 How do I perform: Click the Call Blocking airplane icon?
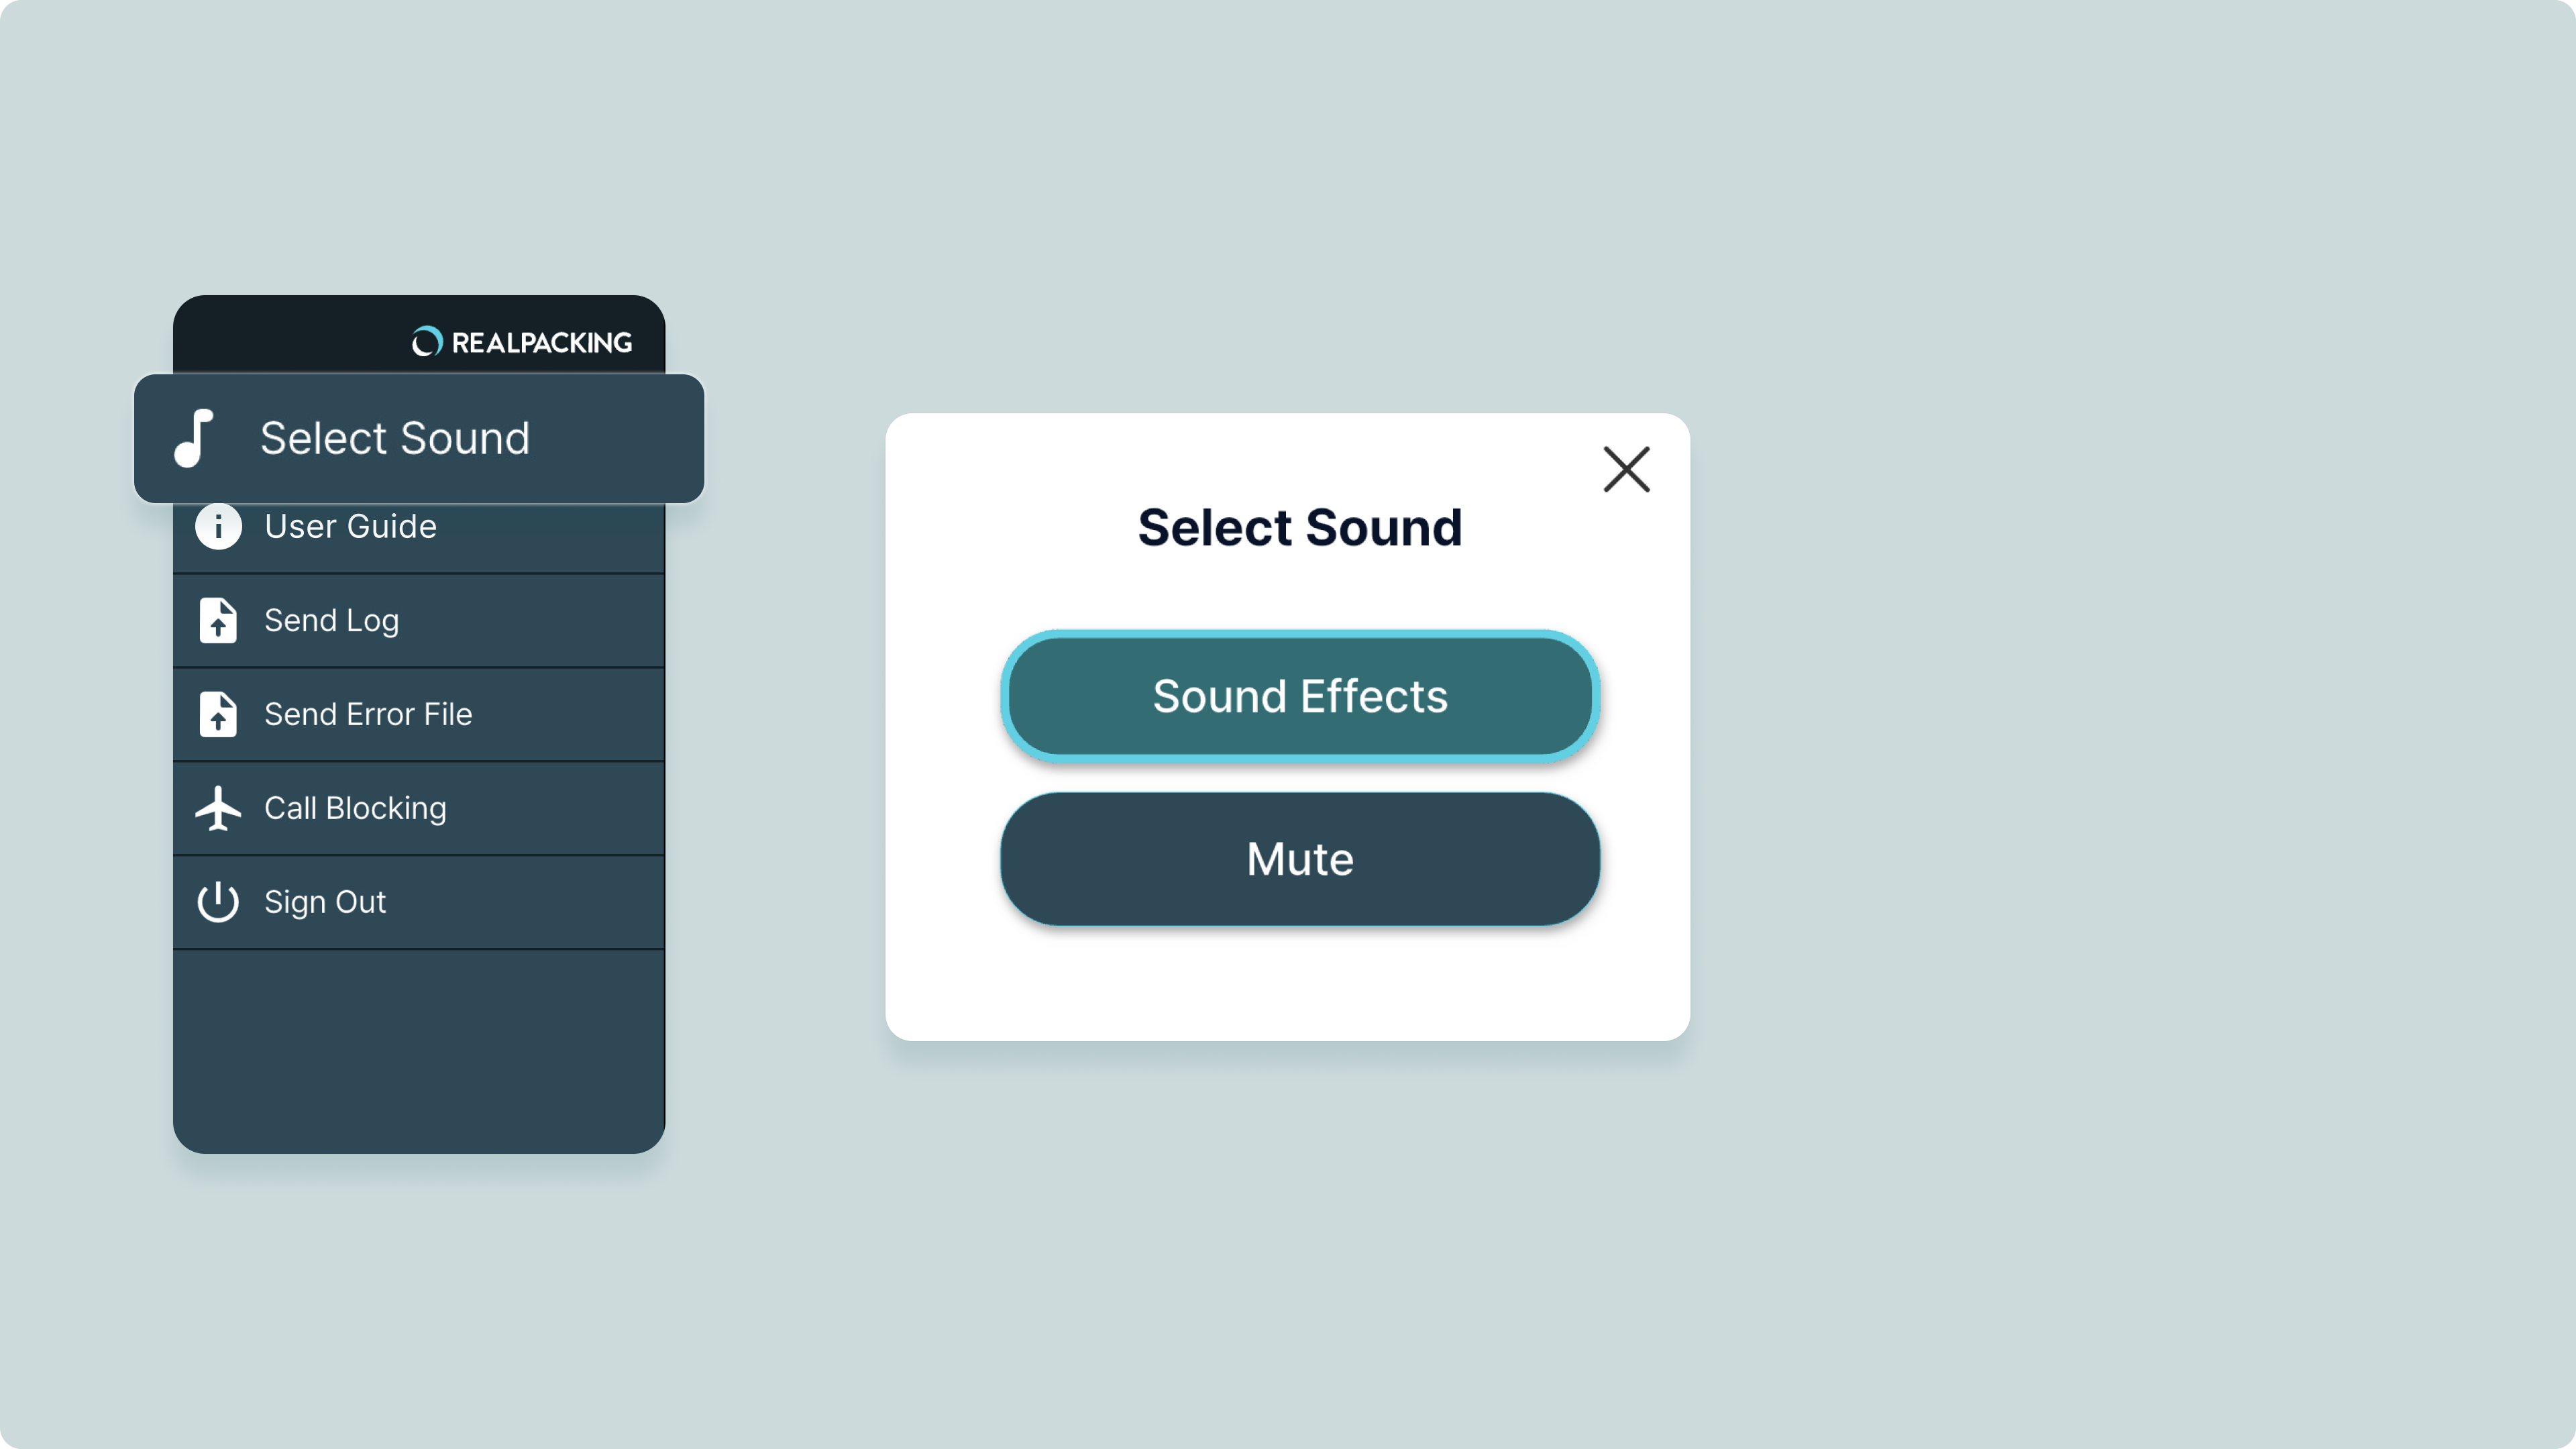point(218,808)
